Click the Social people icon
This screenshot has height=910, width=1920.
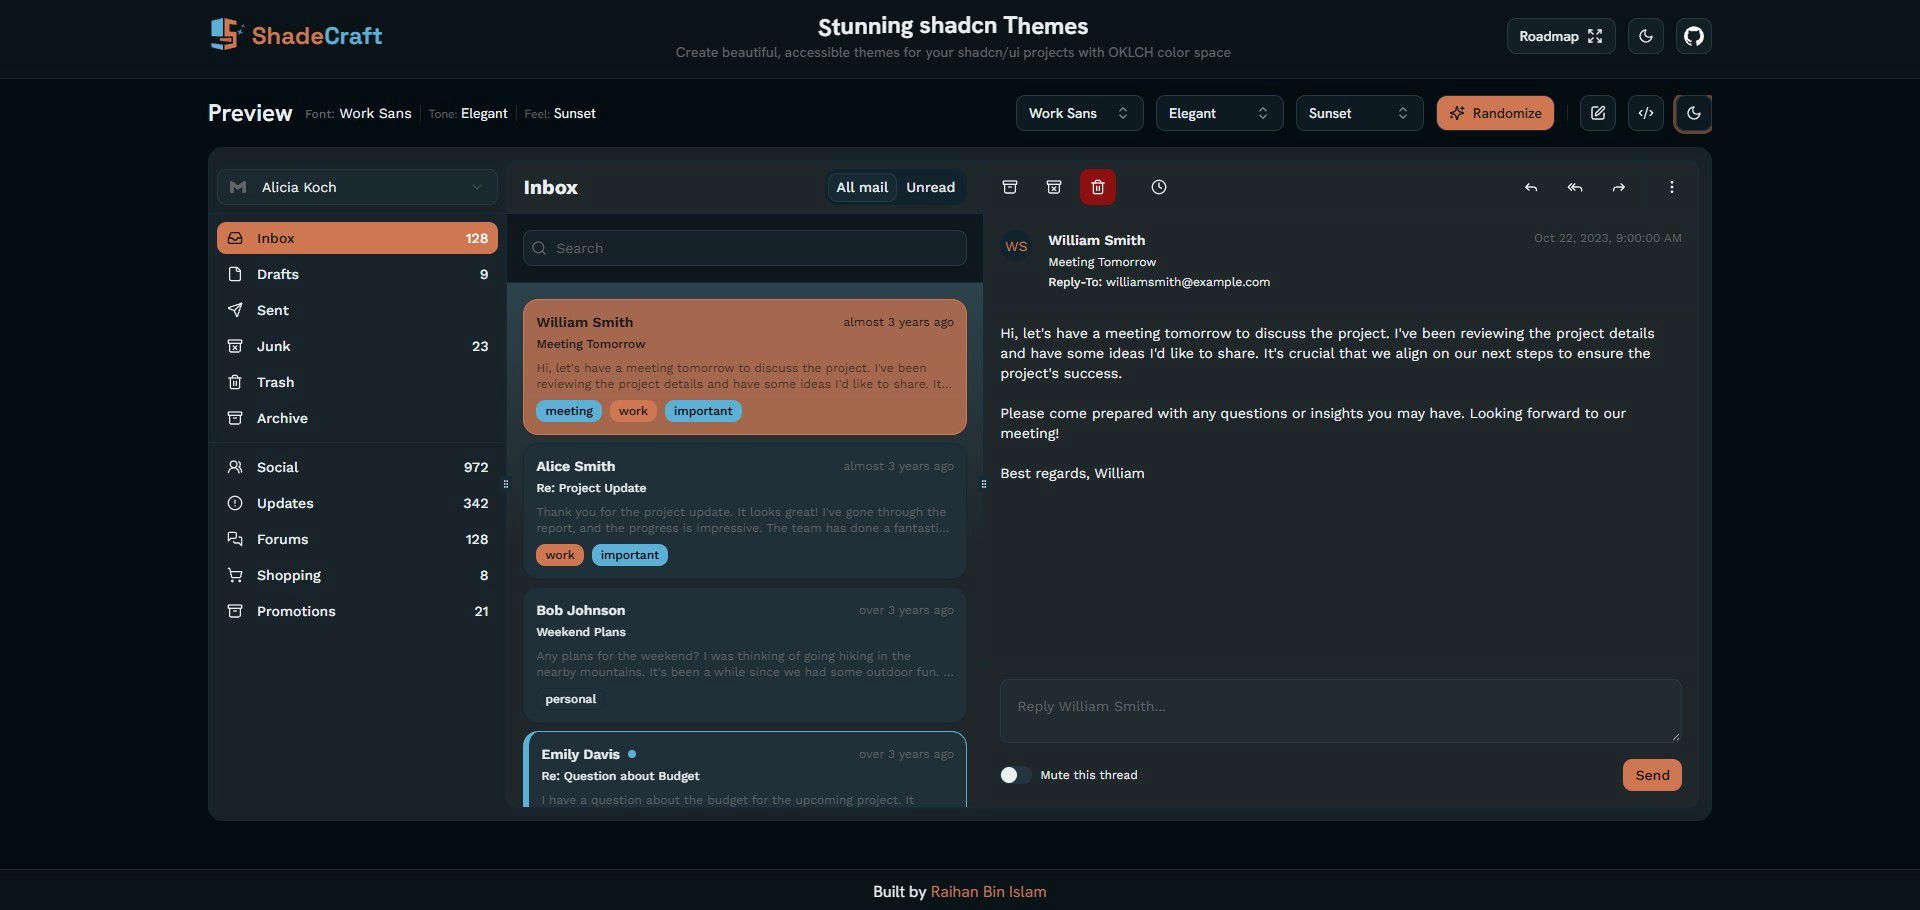coord(235,467)
